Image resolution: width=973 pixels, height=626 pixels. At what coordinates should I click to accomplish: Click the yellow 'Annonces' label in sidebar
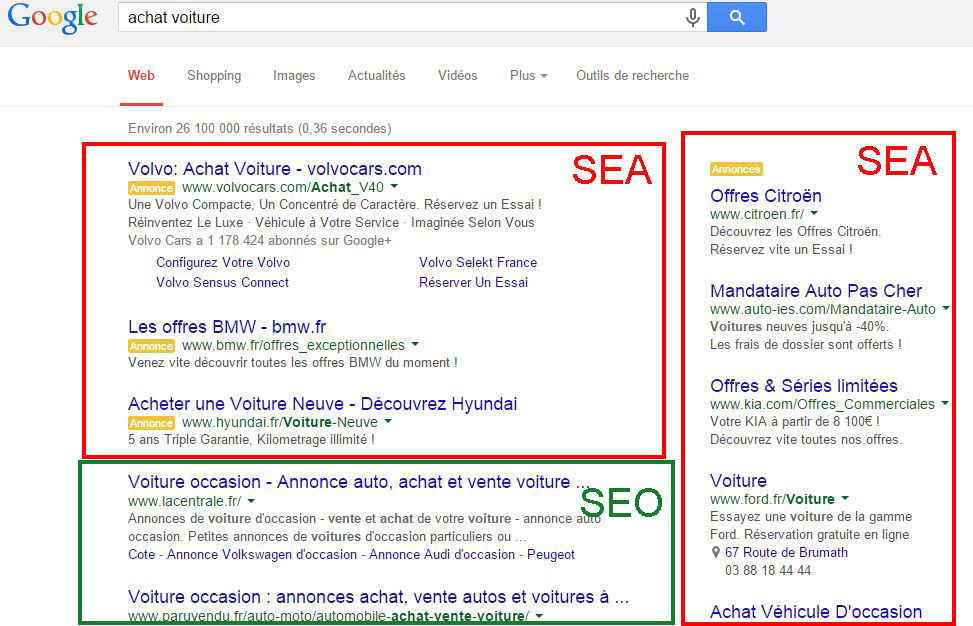coord(736,169)
